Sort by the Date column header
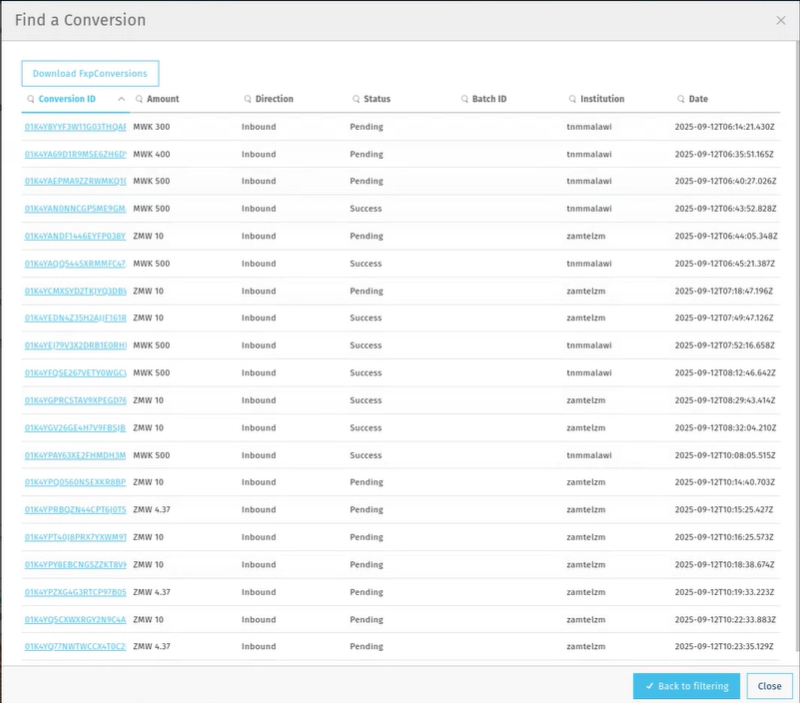This screenshot has width=800, height=703. 700,99
